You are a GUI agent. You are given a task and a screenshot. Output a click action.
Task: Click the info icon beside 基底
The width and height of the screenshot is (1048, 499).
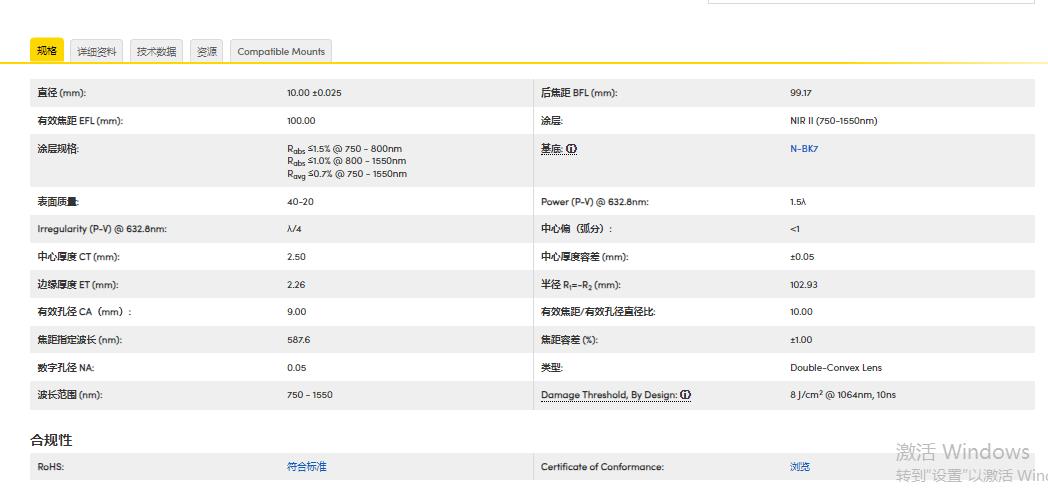point(571,149)
